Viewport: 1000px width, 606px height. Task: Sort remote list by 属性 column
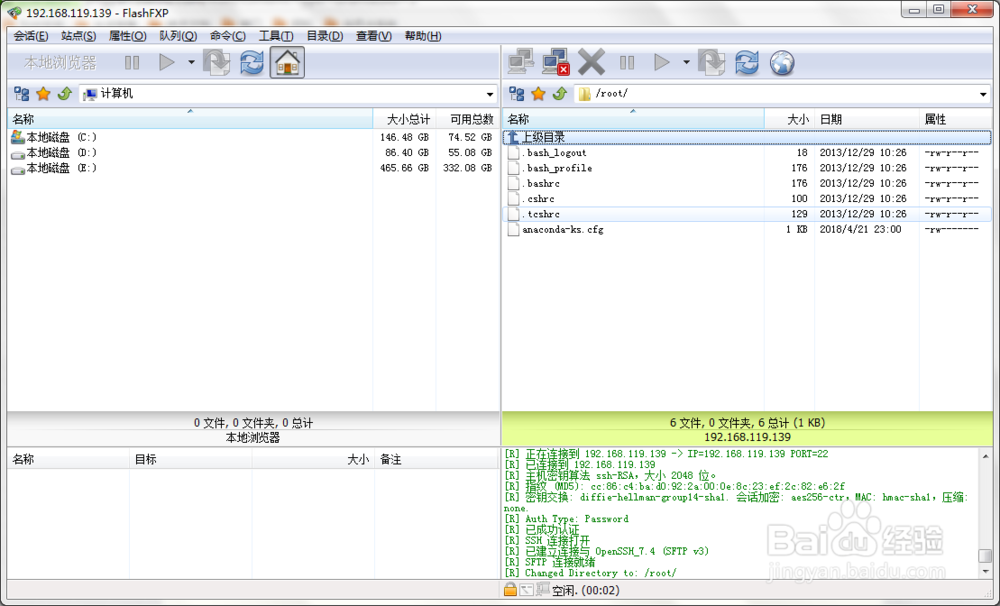point(955,119)
